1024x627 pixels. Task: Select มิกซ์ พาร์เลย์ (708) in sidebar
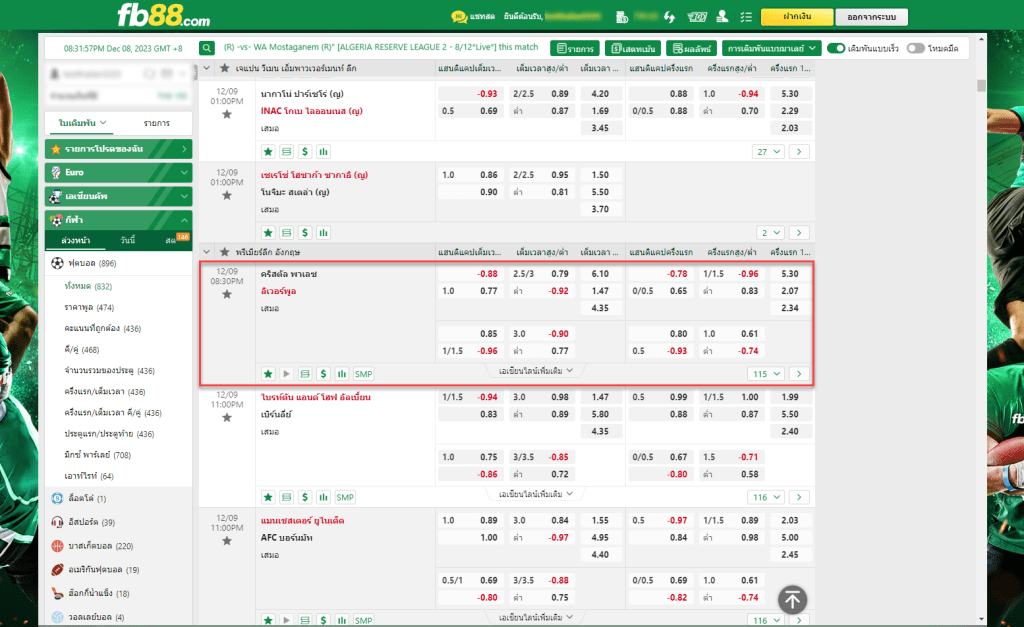[x=97, y=455]
